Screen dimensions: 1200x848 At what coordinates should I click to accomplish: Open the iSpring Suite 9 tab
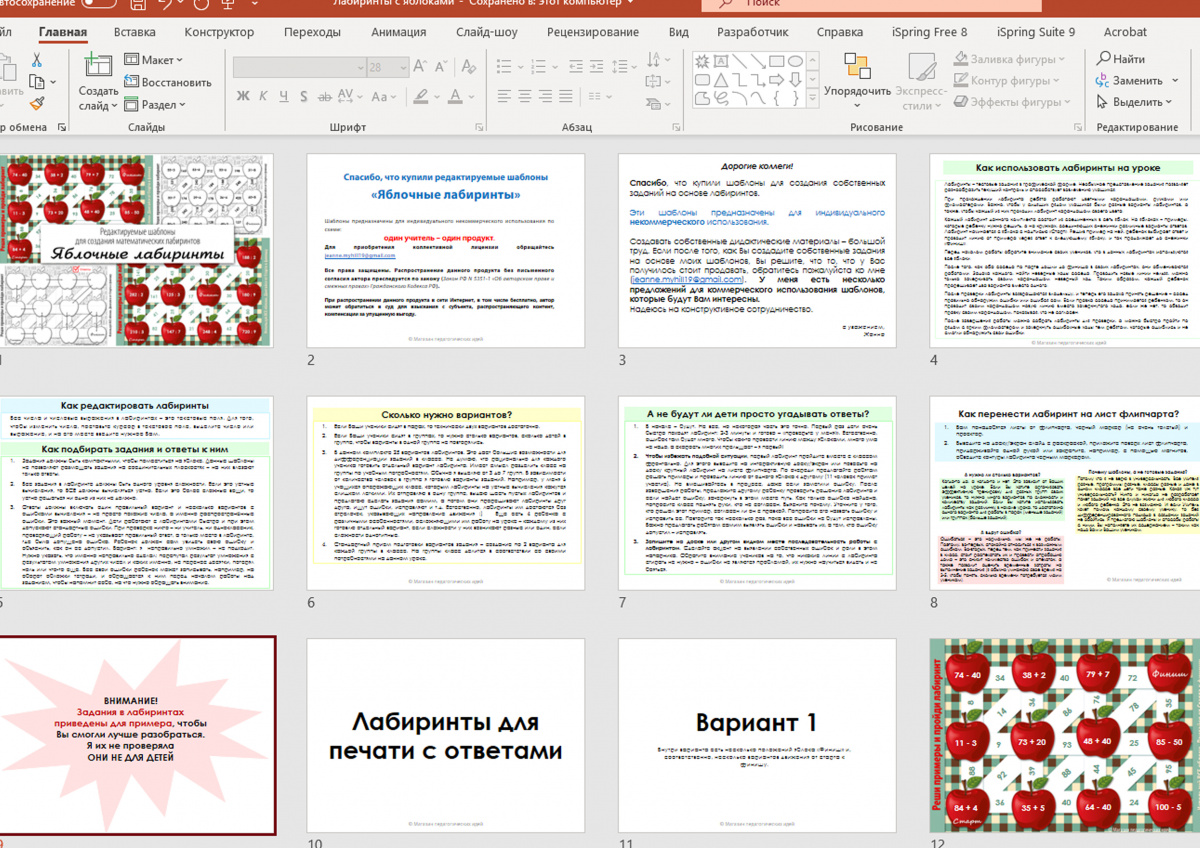click(1036, 32)
